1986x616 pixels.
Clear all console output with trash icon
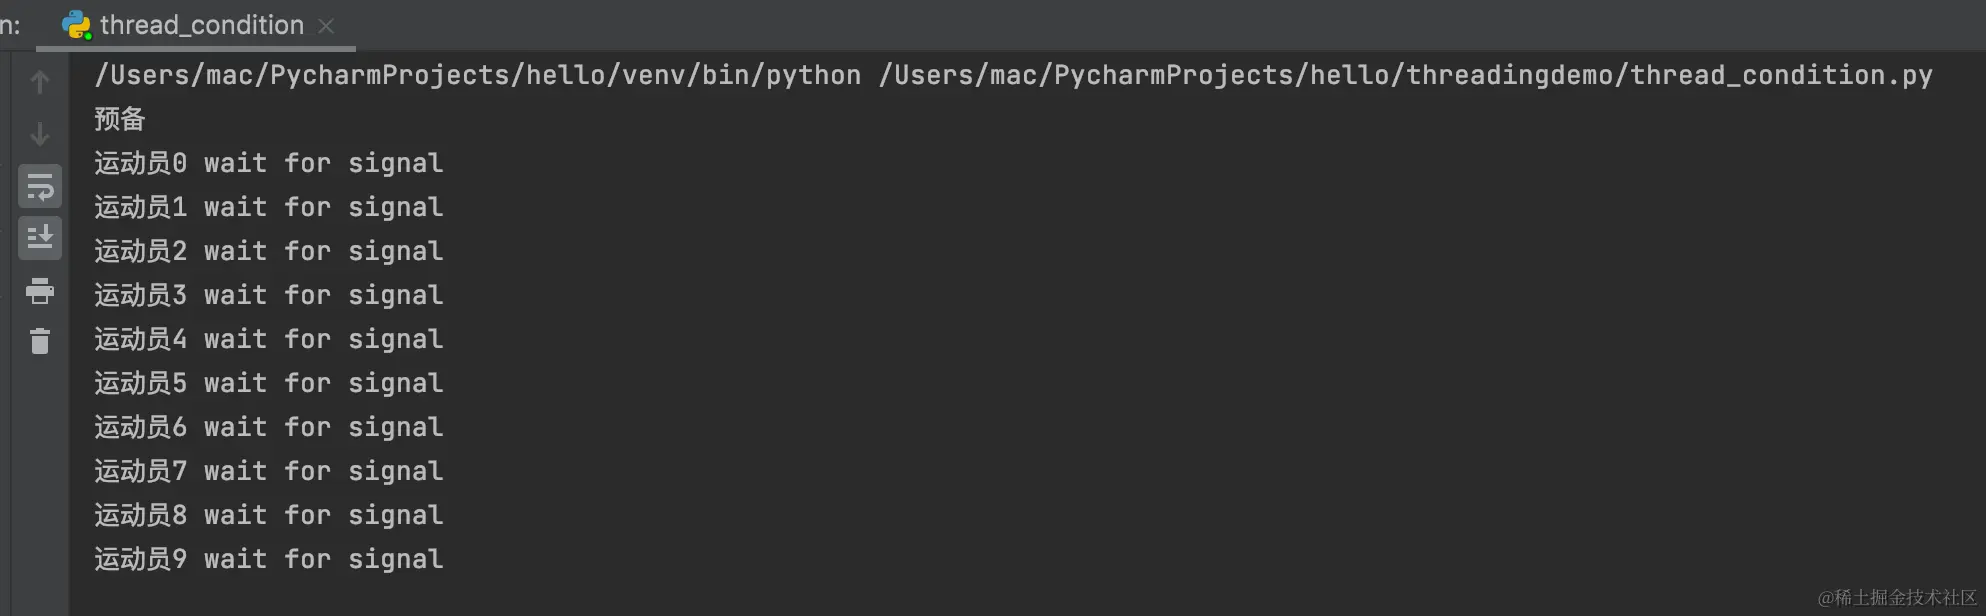40,342
